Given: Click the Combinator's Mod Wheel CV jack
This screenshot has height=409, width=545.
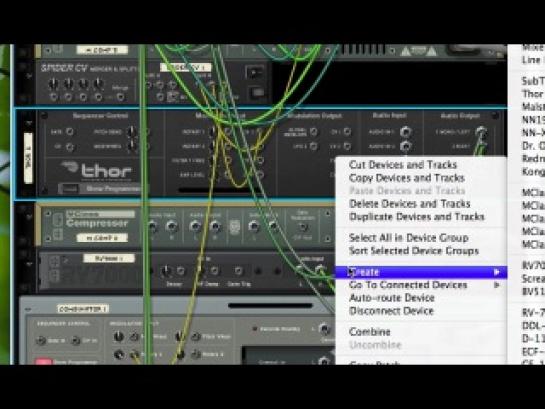Looking at the screenshot, I should point(135,336).
